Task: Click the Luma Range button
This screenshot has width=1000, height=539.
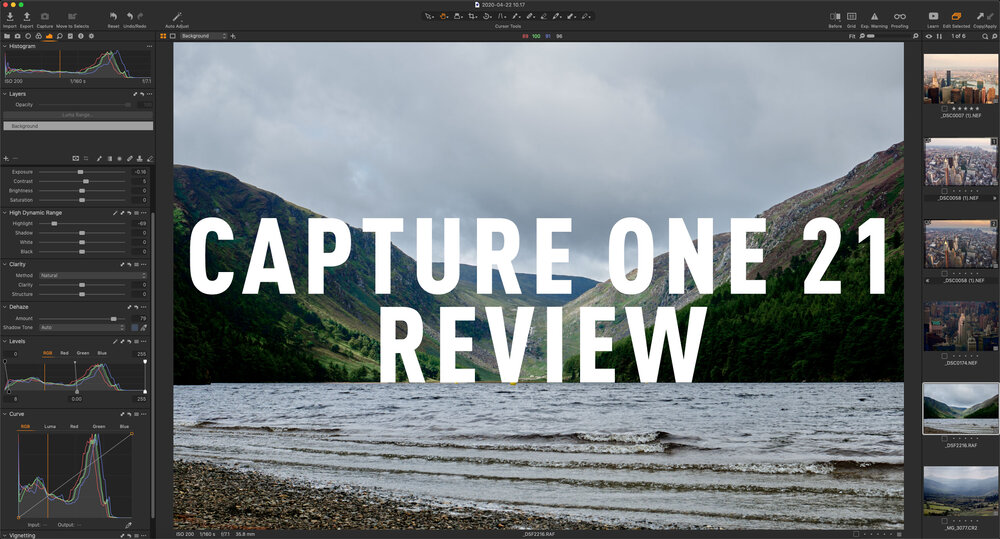Action: pyautogui.click(x=78, y=115)
